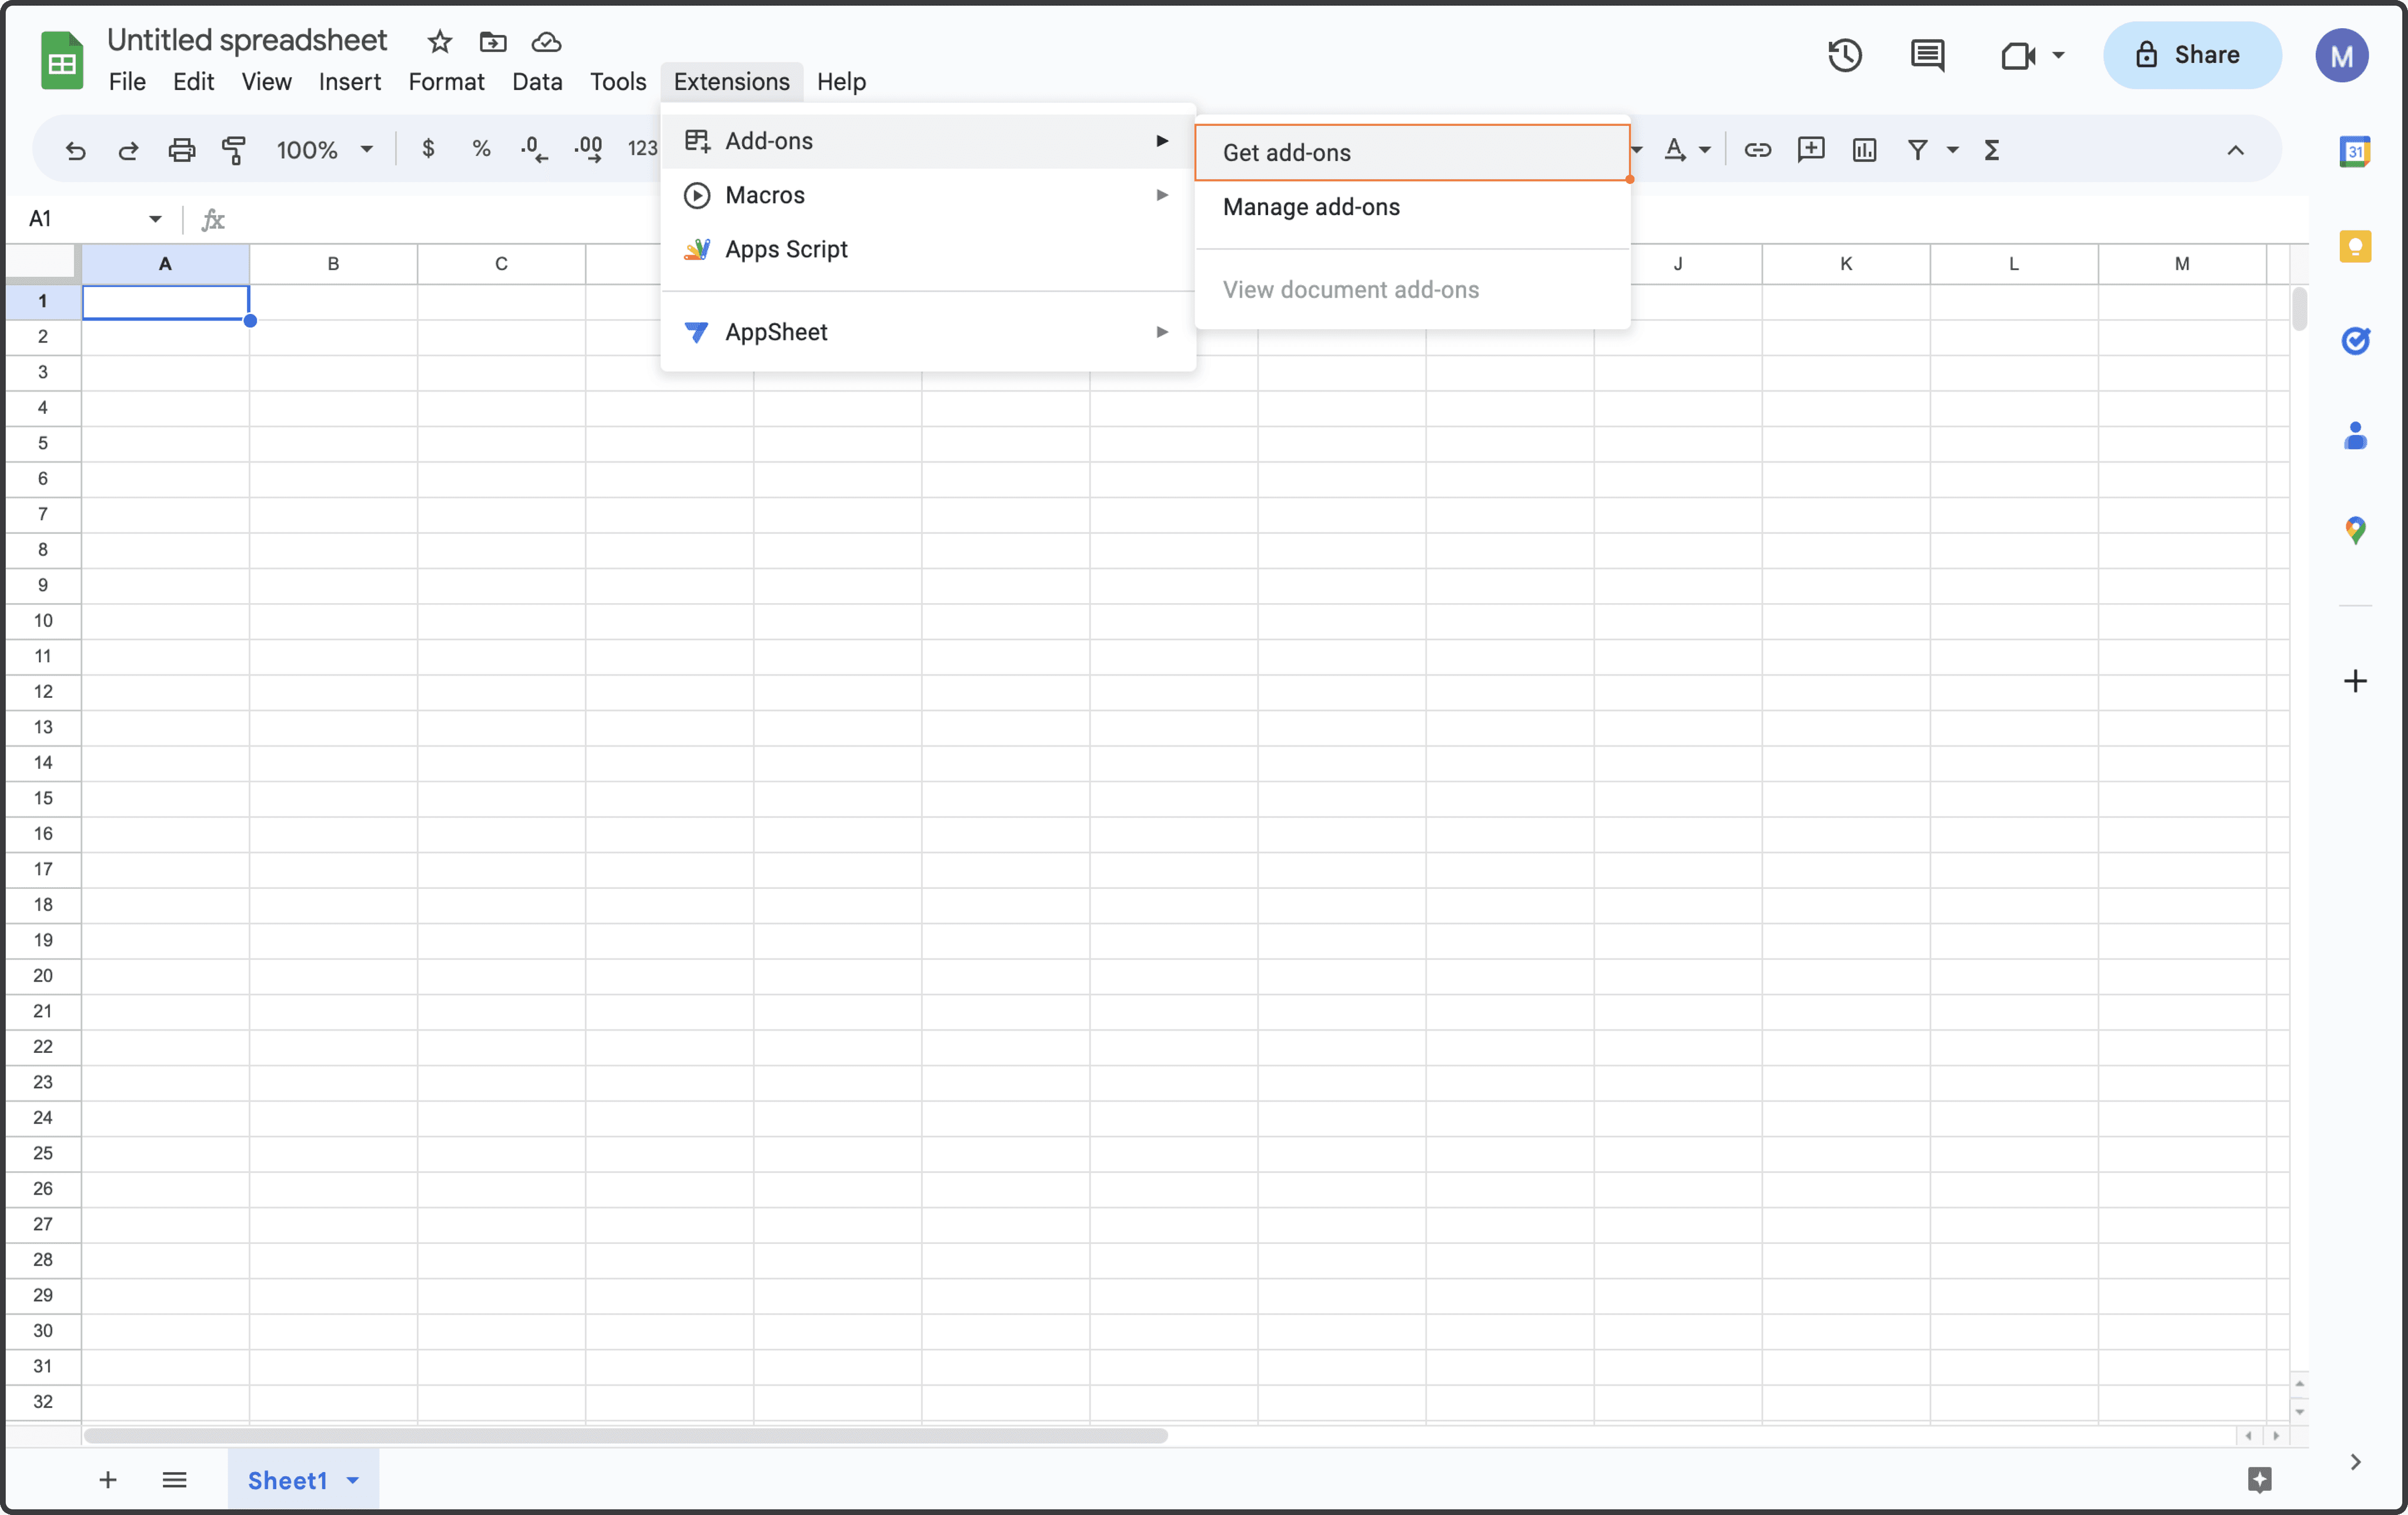This screenshot has height=1515, width=2408.
Task: Click the print icon in toolbar
Action: [181, 150]
